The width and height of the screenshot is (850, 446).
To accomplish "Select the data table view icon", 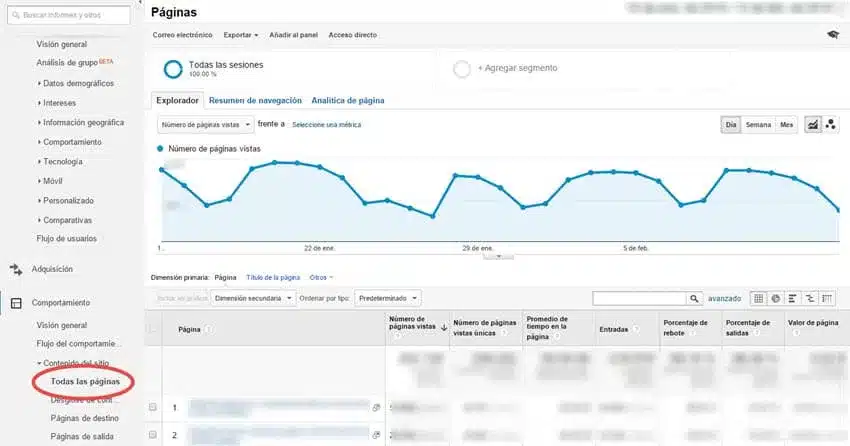I will tap(758, 299).
